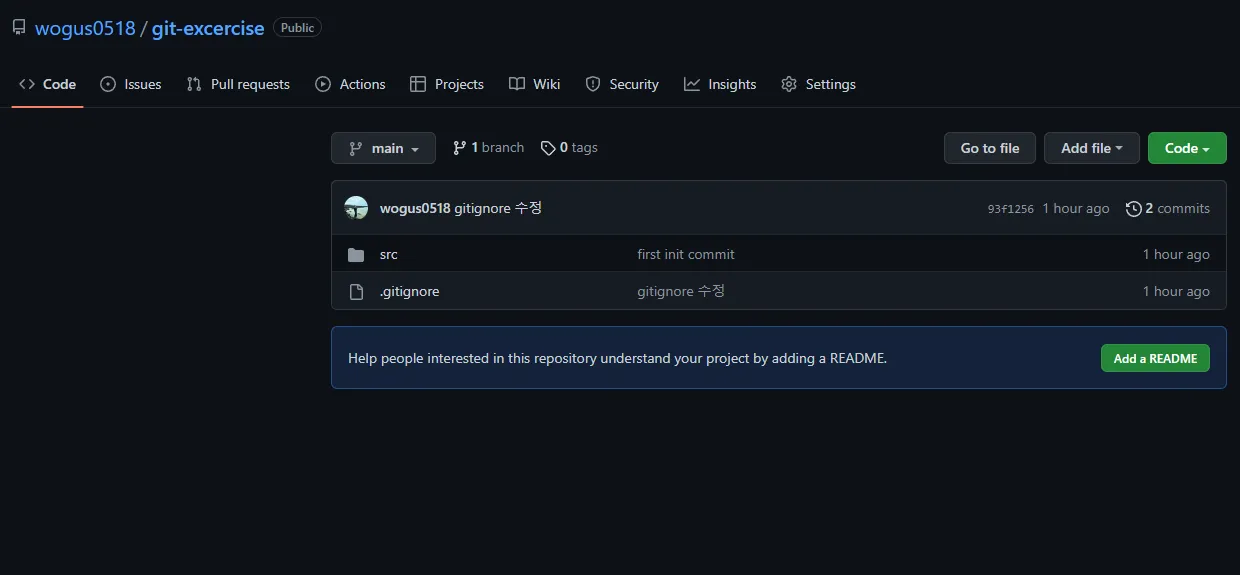Click the 1 hour ago timestamp in commit header

tap(1076, 208)
